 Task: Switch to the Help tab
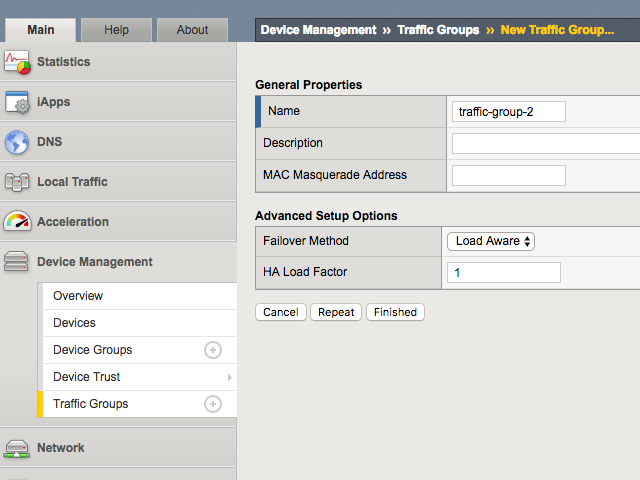coord(116,30)
